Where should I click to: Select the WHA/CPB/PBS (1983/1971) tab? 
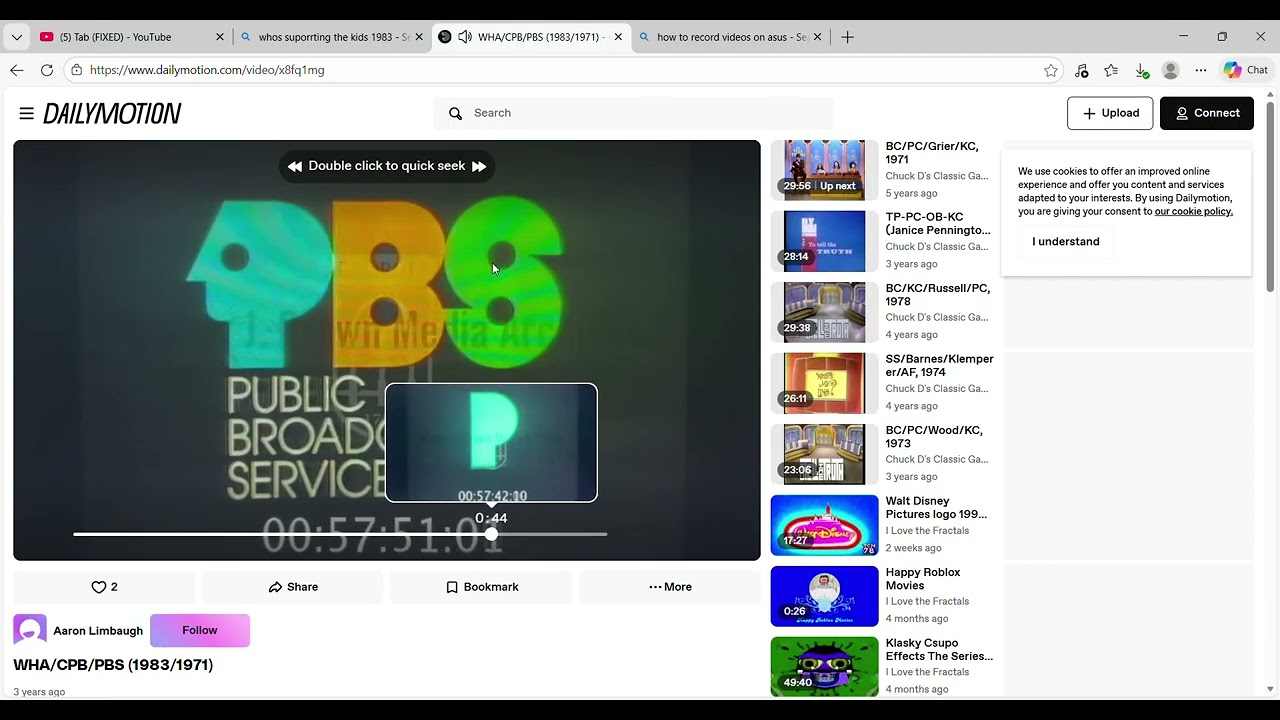pos(532,37)
